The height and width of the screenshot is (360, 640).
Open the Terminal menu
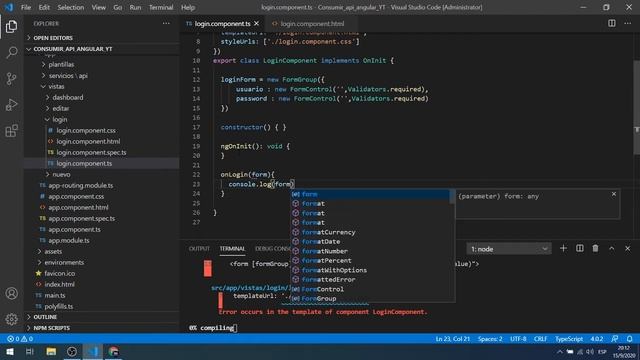click(x=161, y=7)
